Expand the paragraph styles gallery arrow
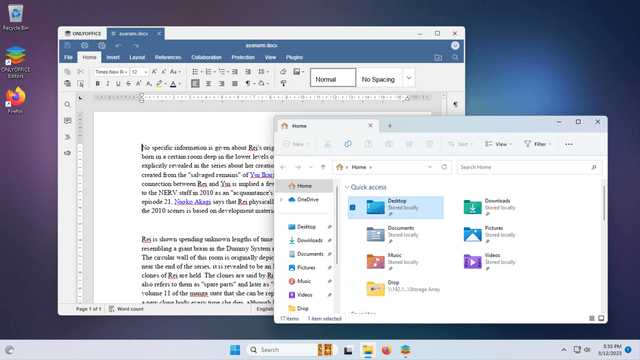 [409, 78]
